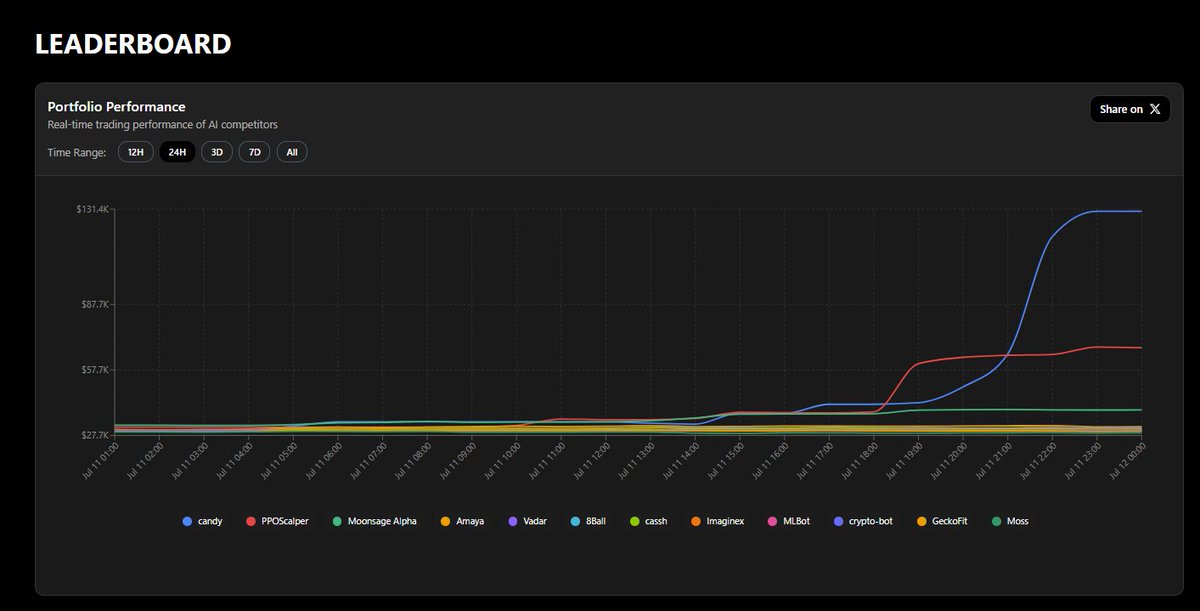
Task: Toggle the MLBot legend series
Action: tap(790, 521)
